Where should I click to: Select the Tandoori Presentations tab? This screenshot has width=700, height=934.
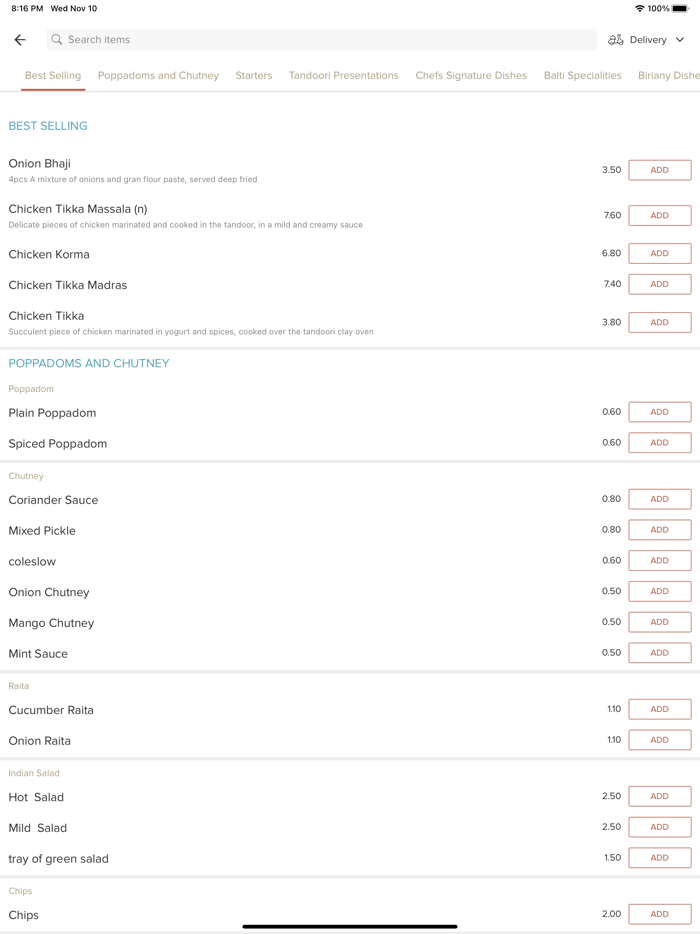[x=344, y=75]
